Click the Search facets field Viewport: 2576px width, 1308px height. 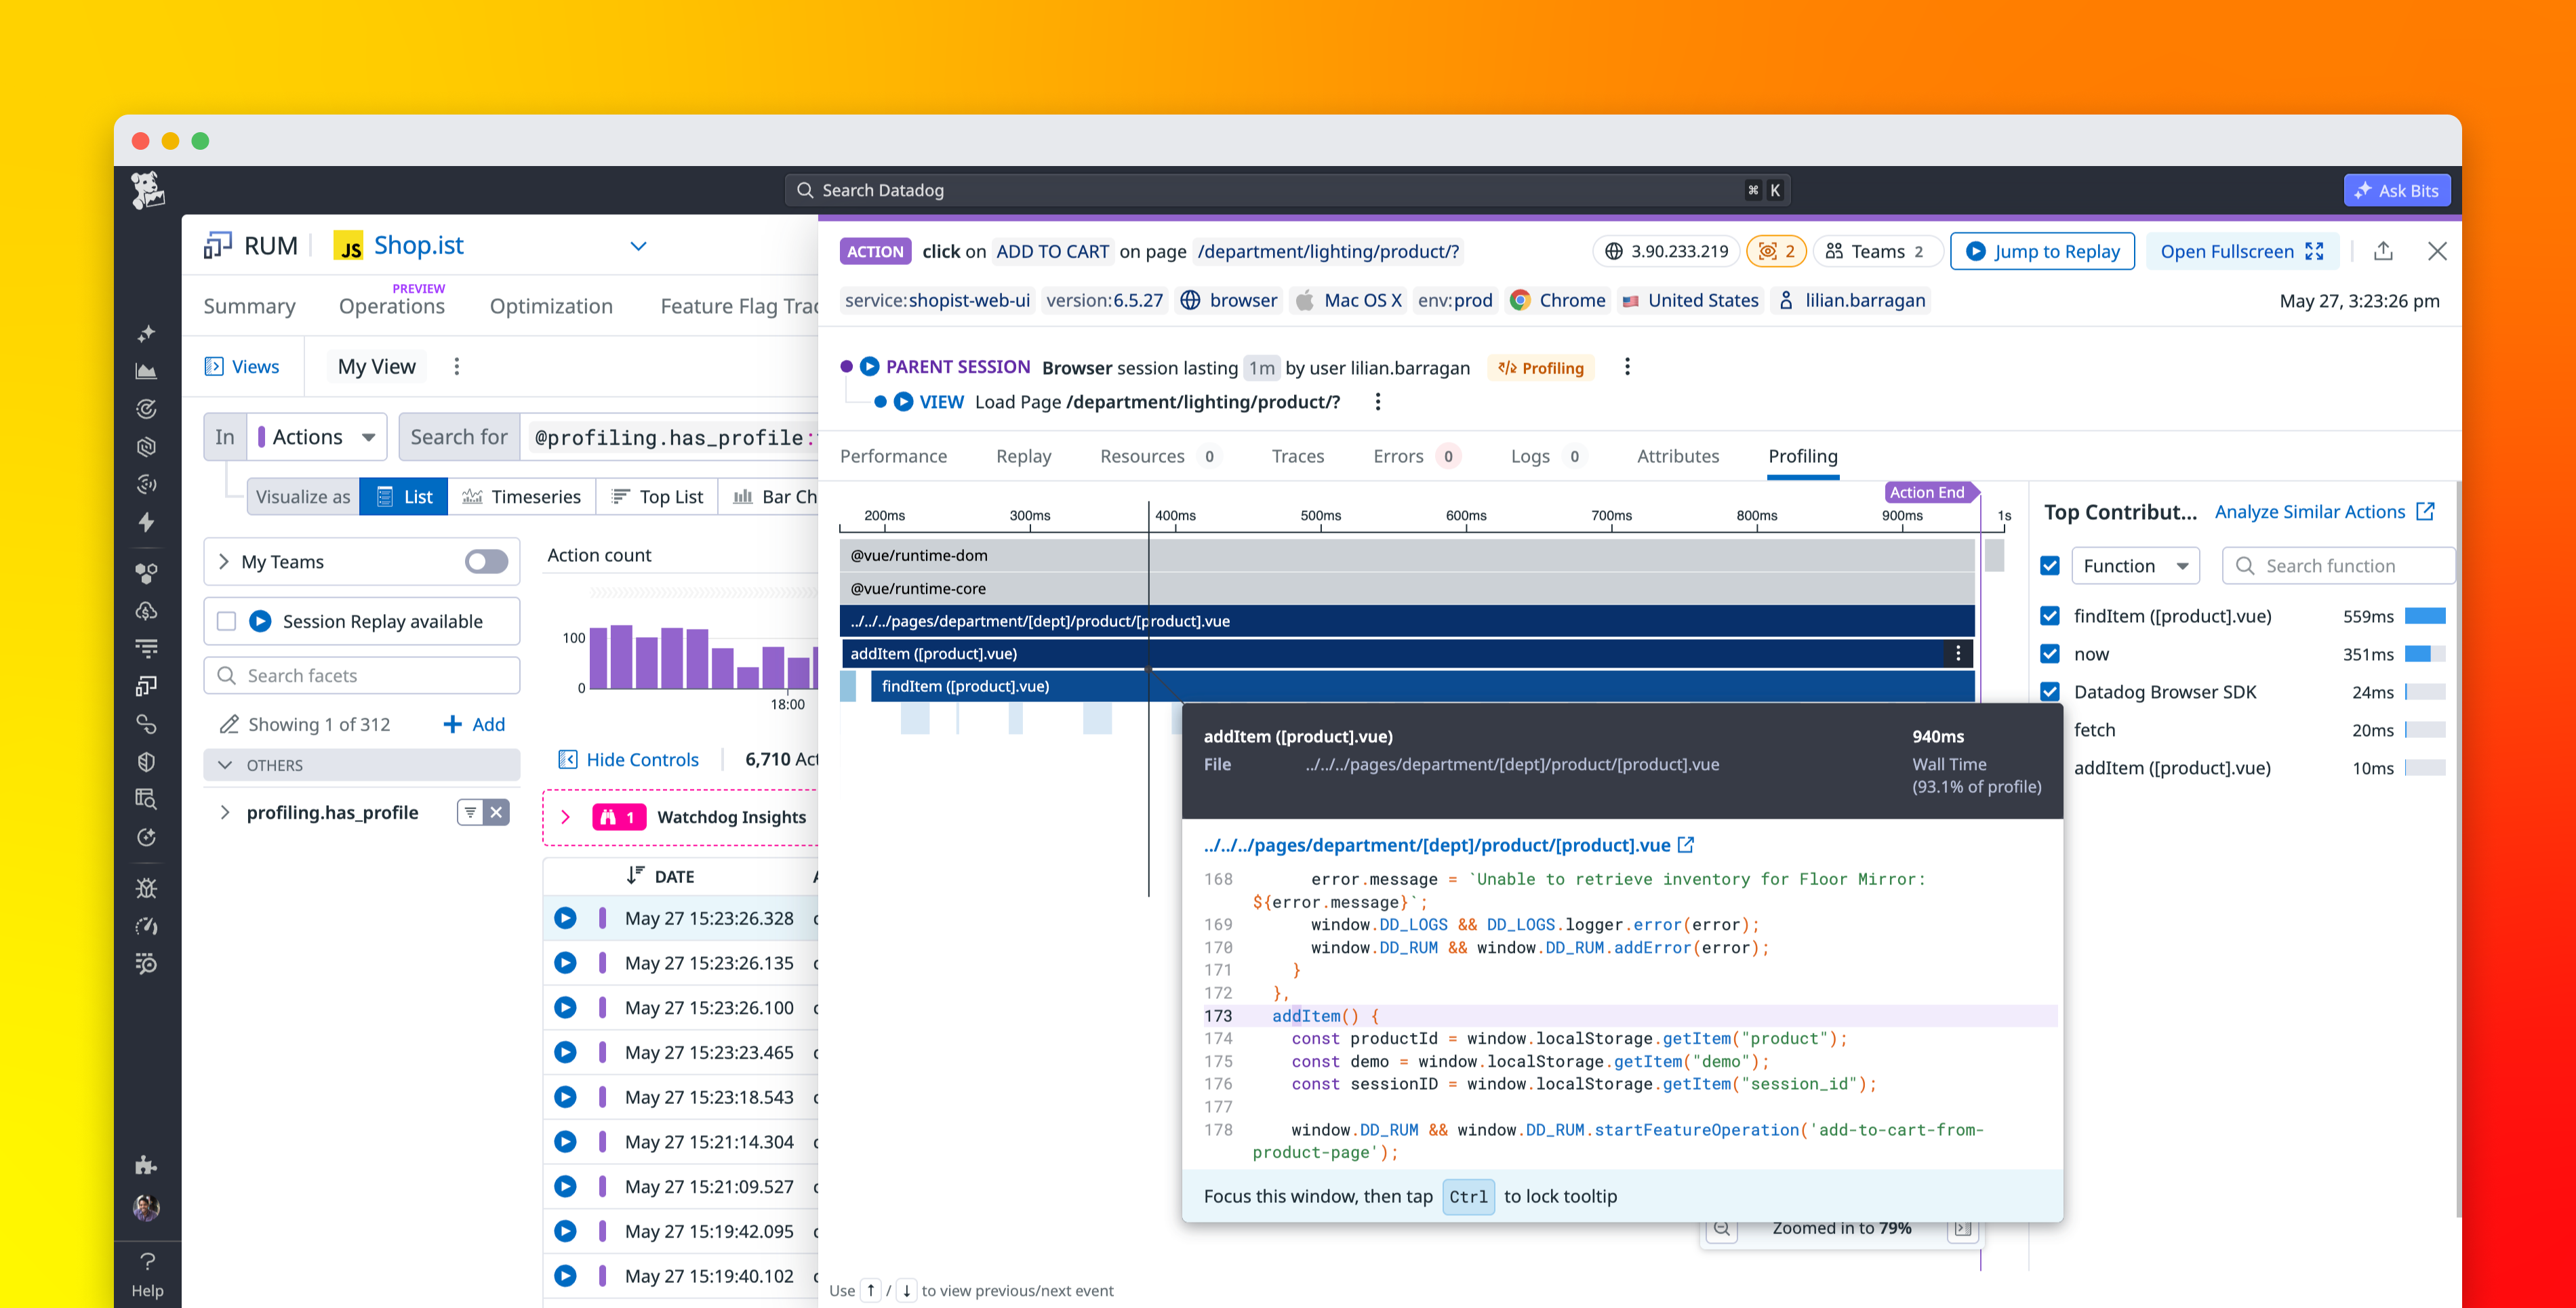[362, 675]
